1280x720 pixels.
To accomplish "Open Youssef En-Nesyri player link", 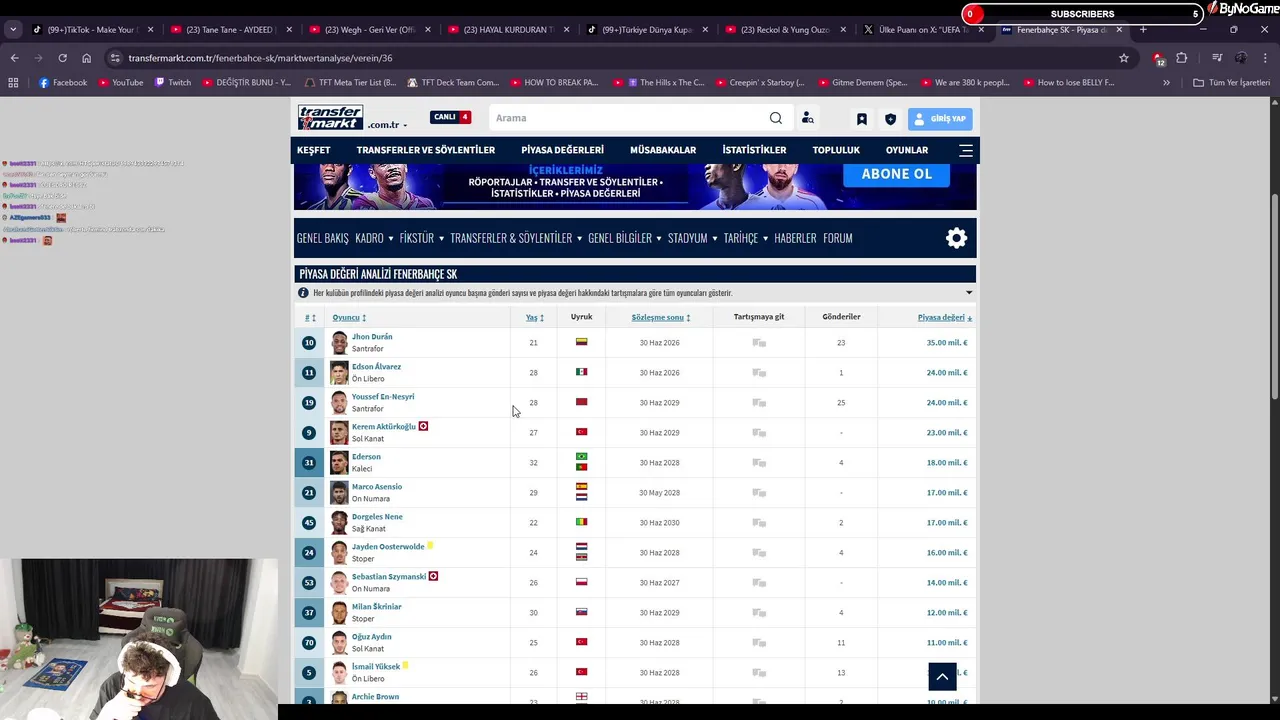I will [383, 397].
